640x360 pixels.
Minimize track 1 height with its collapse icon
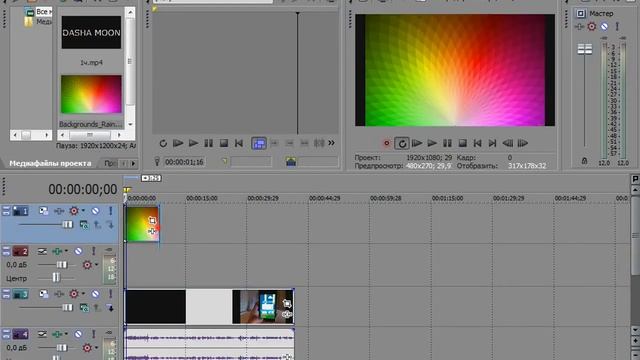[x=6, y=211]
